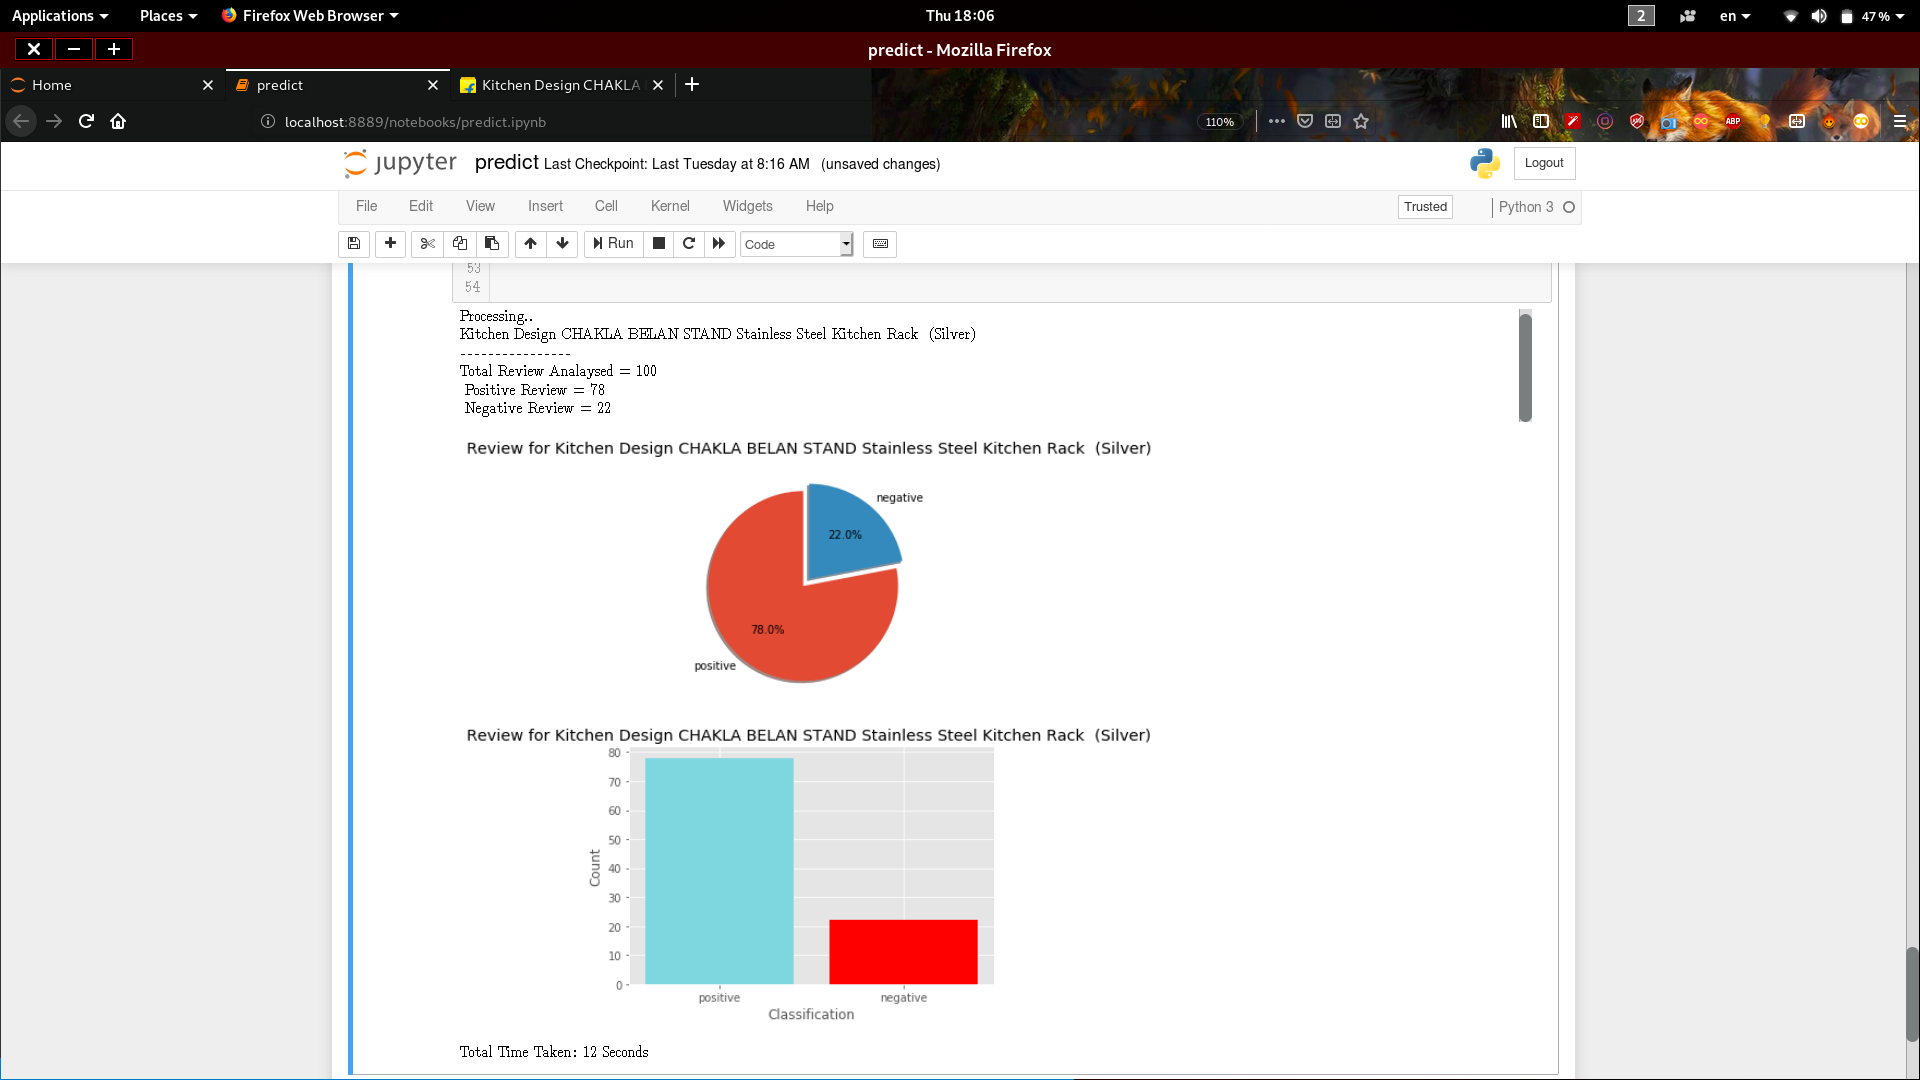Bookmark this page with star icon
Image resolution: width=1920 pixels, height=1080 pixels.
[x=1361, y=121]
